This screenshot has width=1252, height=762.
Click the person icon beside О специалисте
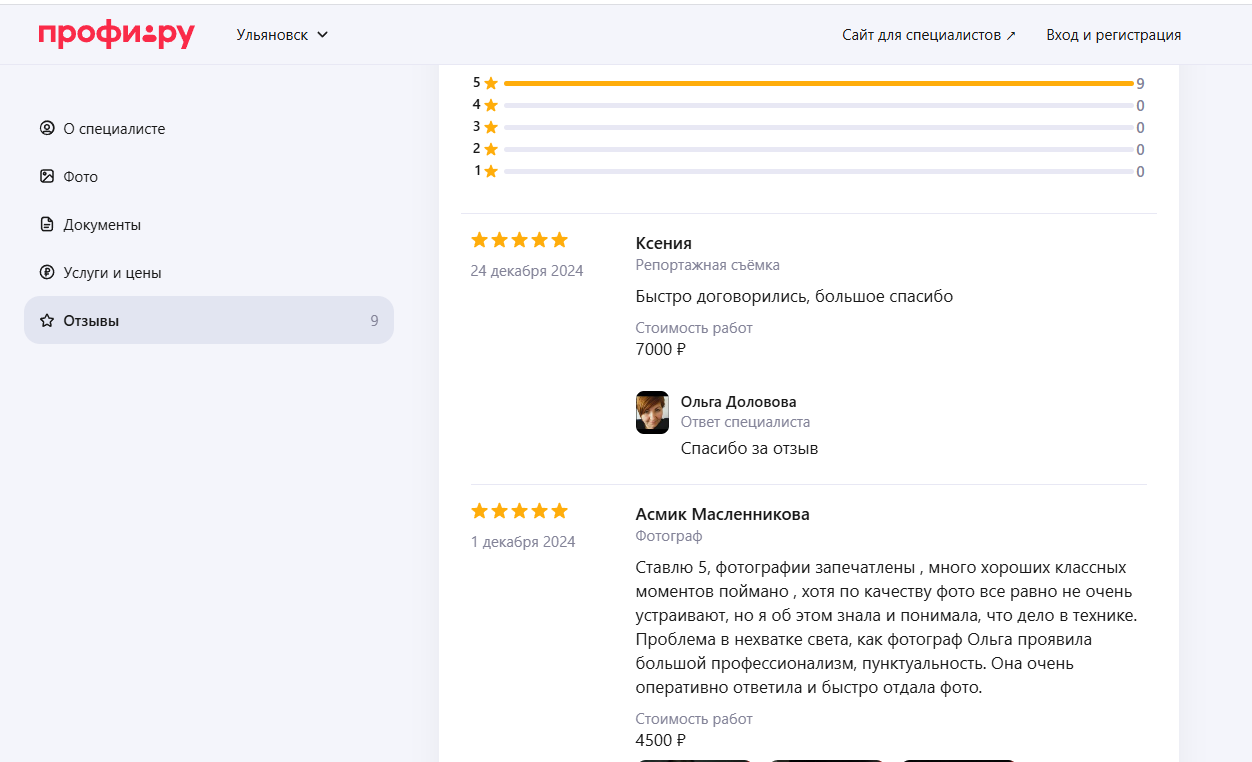pyautogui.click(x=46, y=128)
